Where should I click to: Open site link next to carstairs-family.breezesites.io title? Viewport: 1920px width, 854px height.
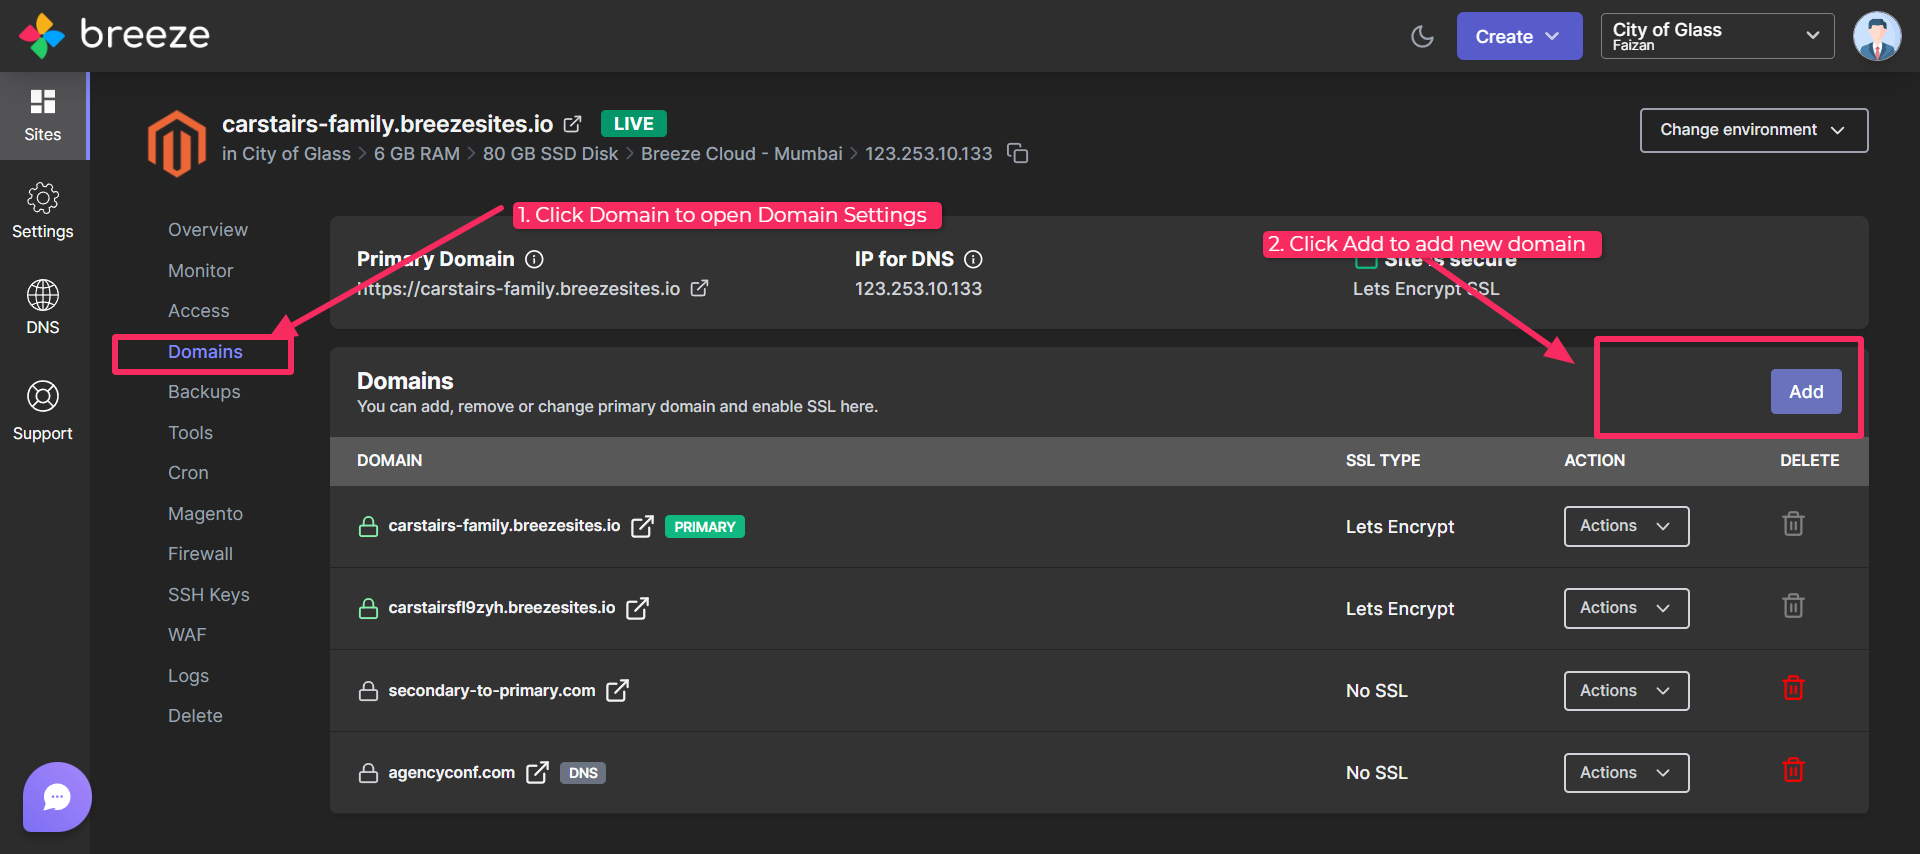(572, 124)
